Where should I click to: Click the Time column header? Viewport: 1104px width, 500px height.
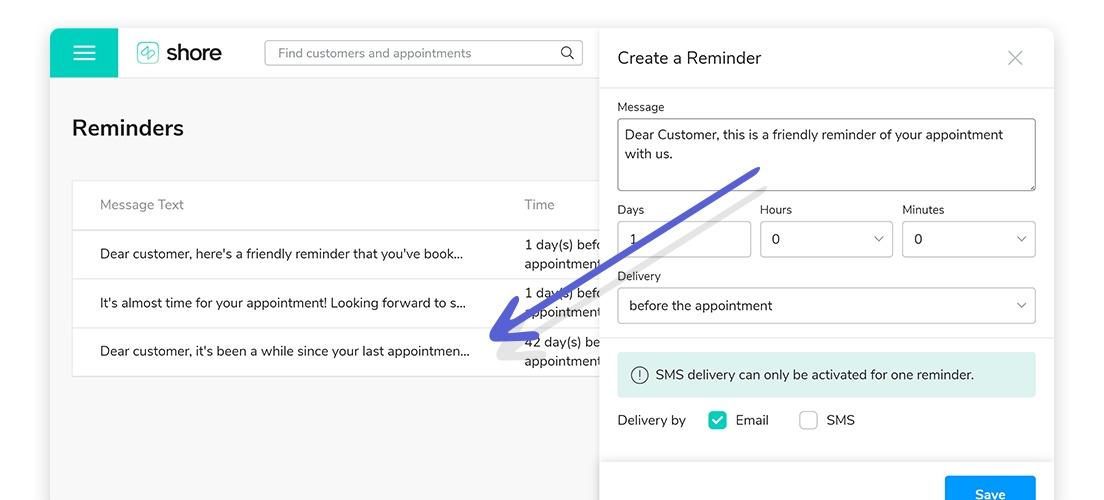(x=539, y=205)
